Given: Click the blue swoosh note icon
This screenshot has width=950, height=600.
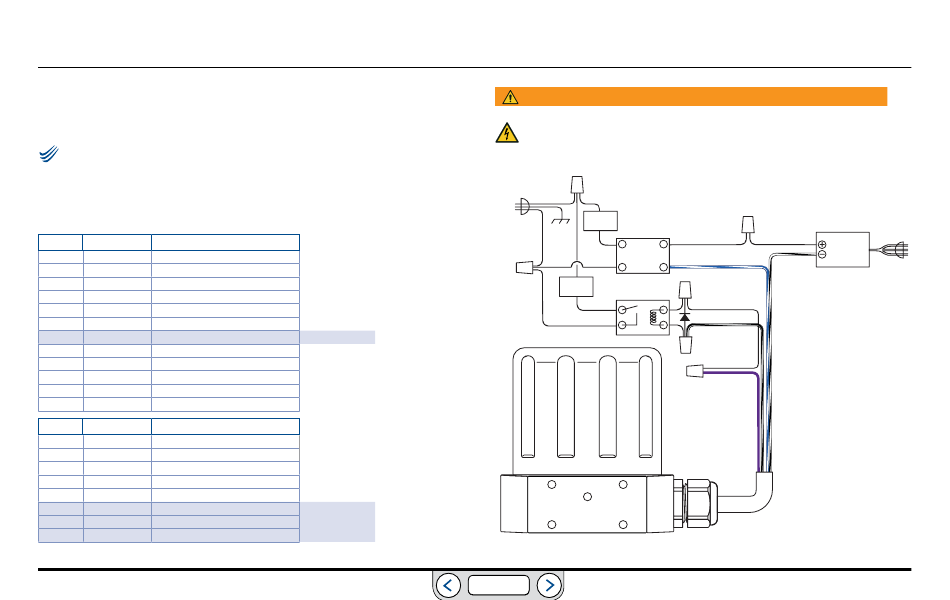Looking at the screenshot, I should coord(49,154).
